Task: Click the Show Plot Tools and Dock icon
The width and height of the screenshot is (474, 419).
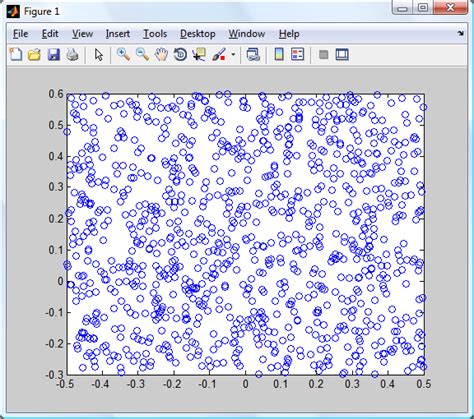Action: tap(342, 54)
